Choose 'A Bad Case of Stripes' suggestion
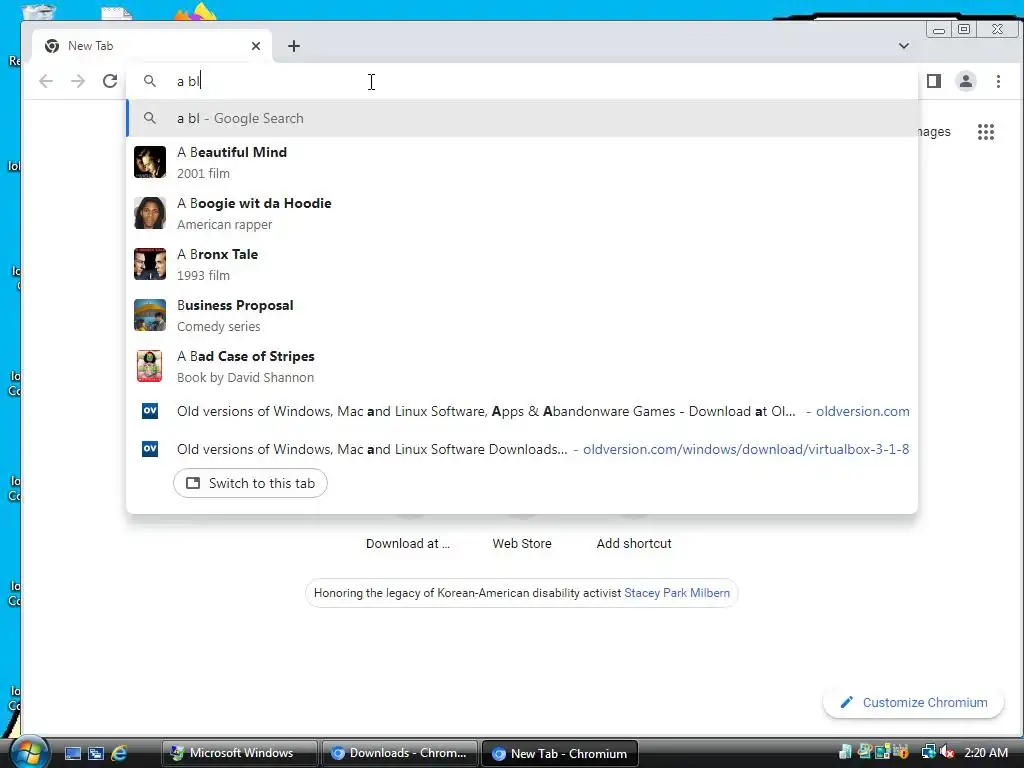This screenshot has height=768, width=1024. (522, 366)
